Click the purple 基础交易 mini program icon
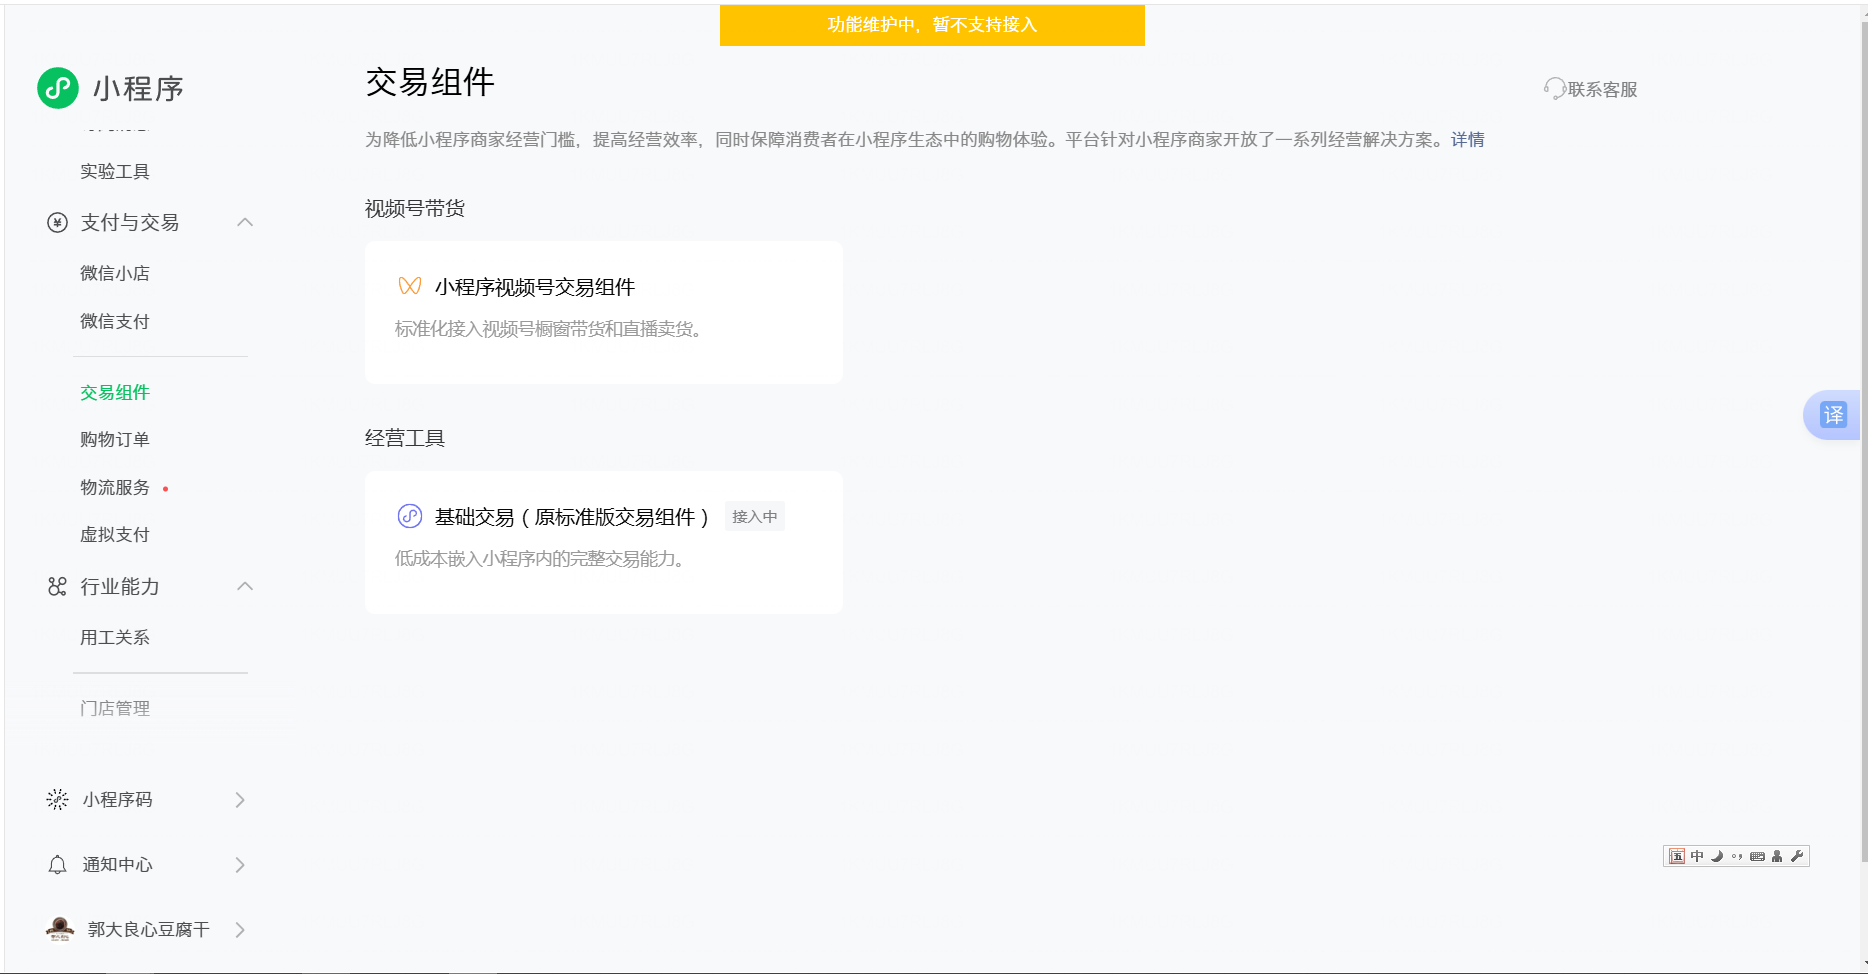1868x974 pixels. click(410, 516)
